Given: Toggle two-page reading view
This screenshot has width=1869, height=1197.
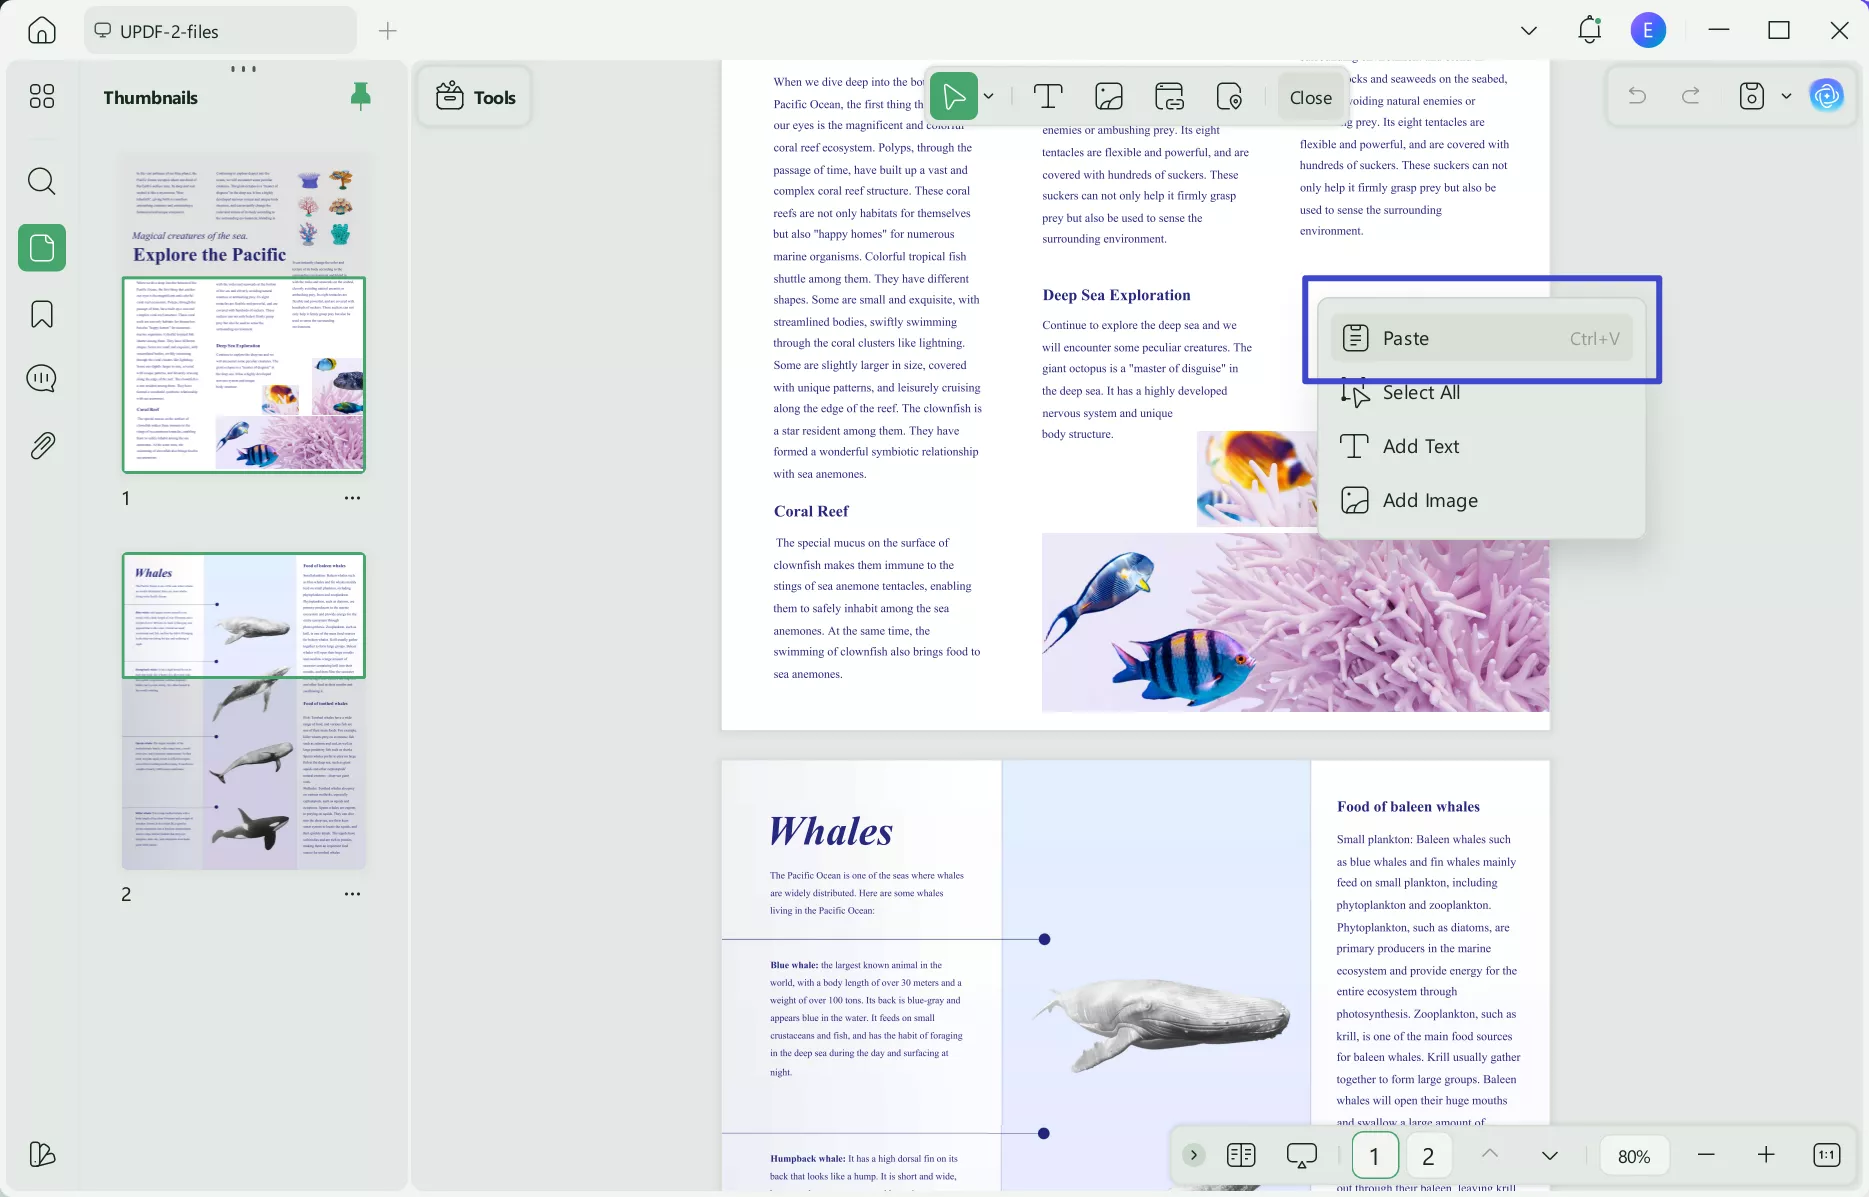Looking at the screenshot, I should pos(1241,1155).
